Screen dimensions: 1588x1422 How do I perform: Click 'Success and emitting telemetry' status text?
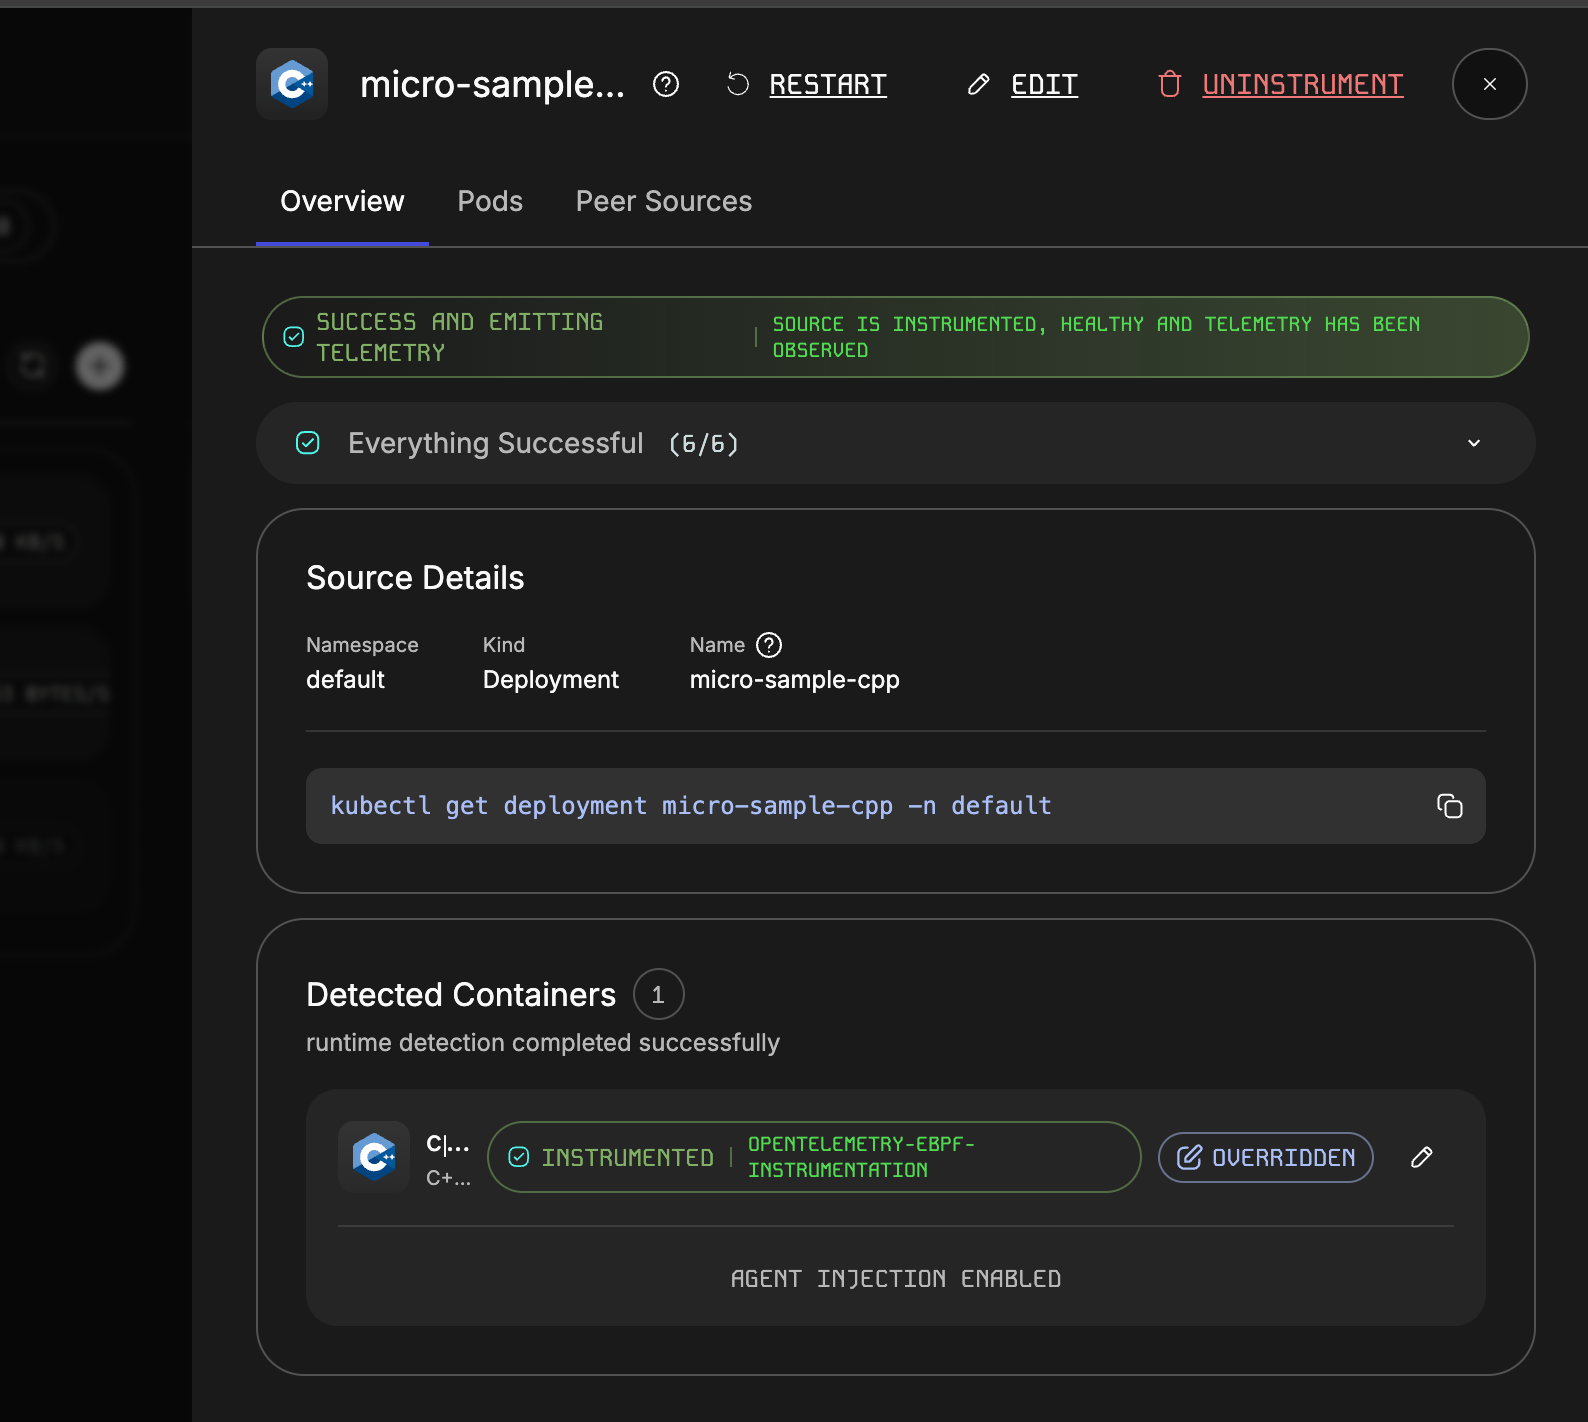click(460, 337)
